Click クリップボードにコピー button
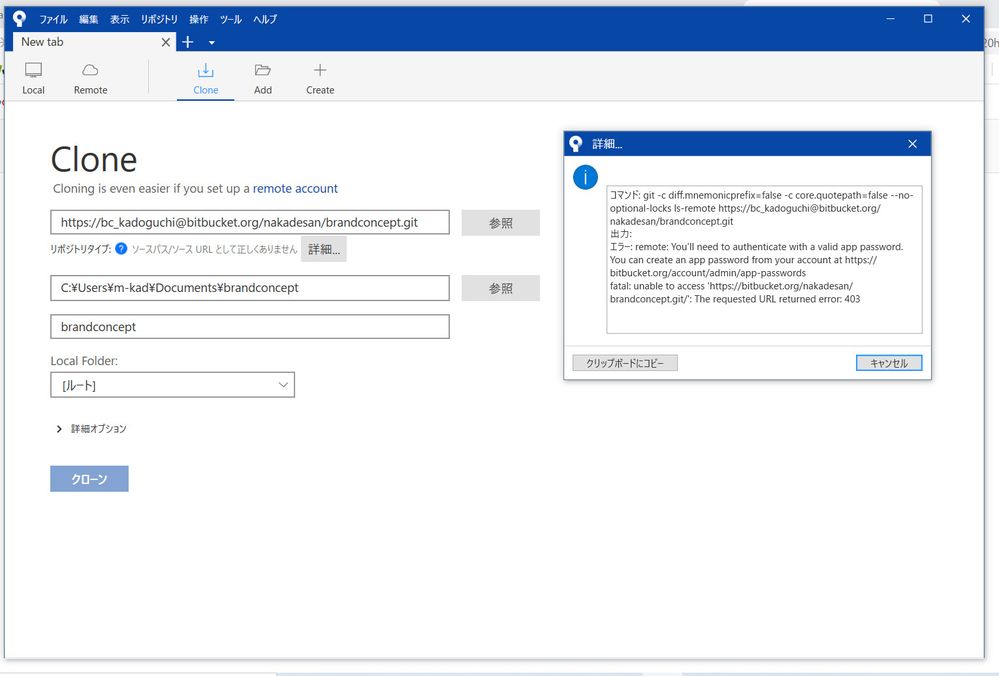The width and height of the screenshot is (999, 676). click(x=625, y=363)
